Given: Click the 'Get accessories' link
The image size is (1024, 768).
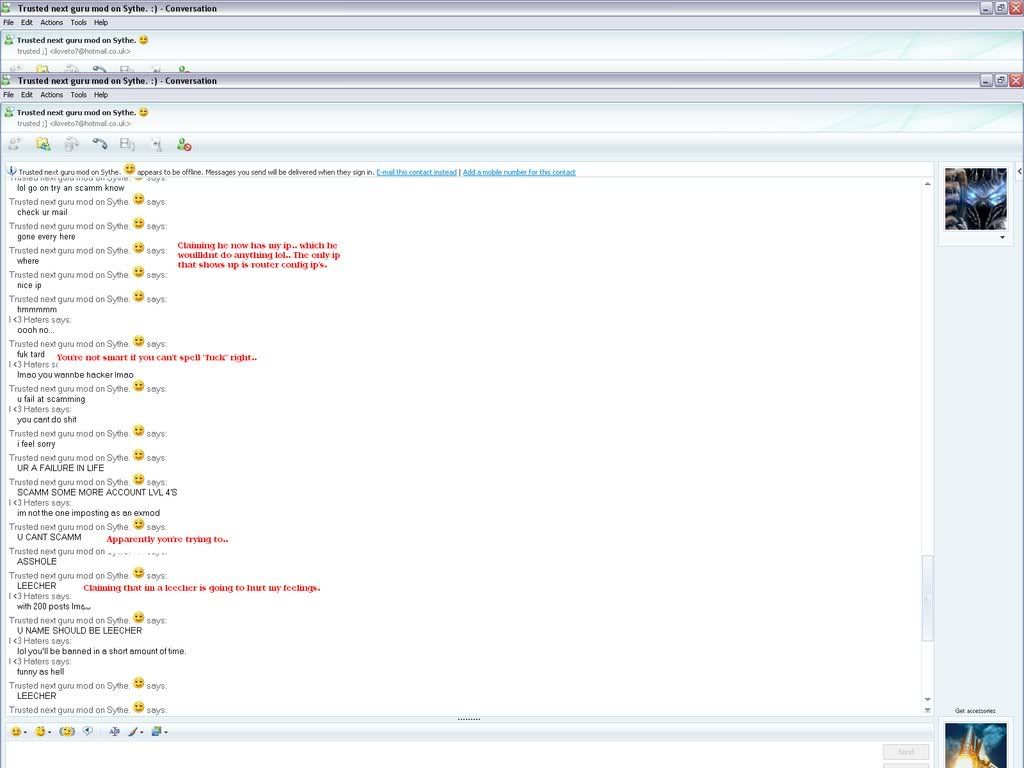Looking at the screenshot, I should coord(975,711).
